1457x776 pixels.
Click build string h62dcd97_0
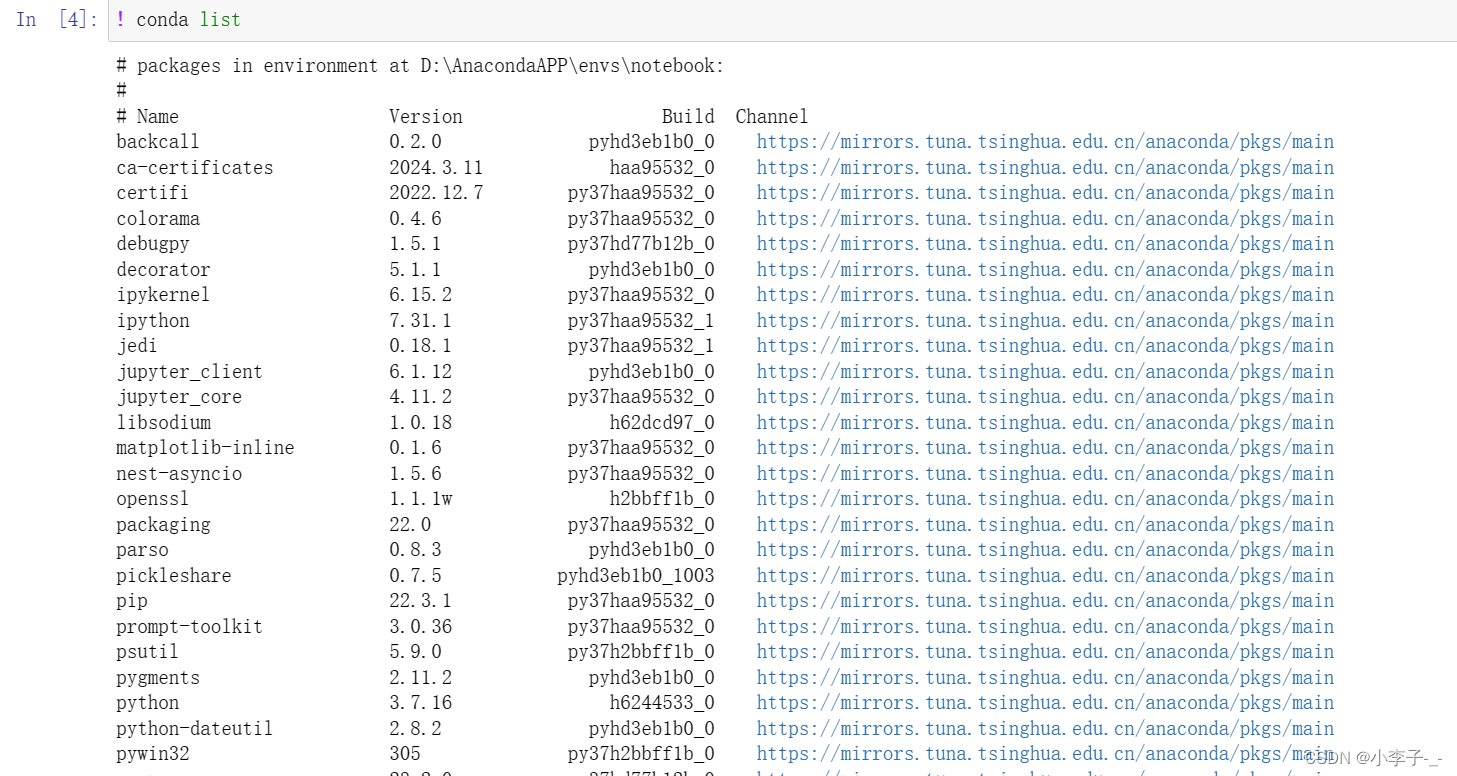coord(662,423)
